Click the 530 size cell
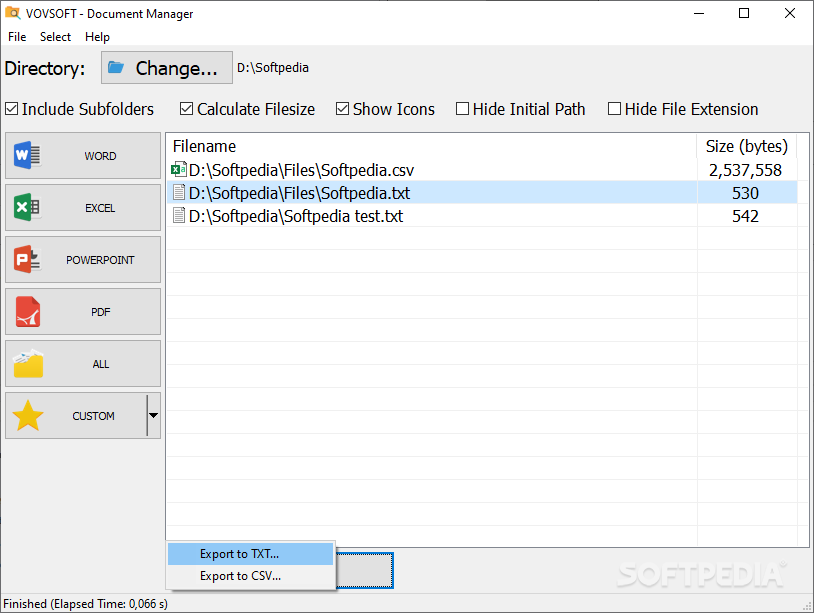 (745, 193)
